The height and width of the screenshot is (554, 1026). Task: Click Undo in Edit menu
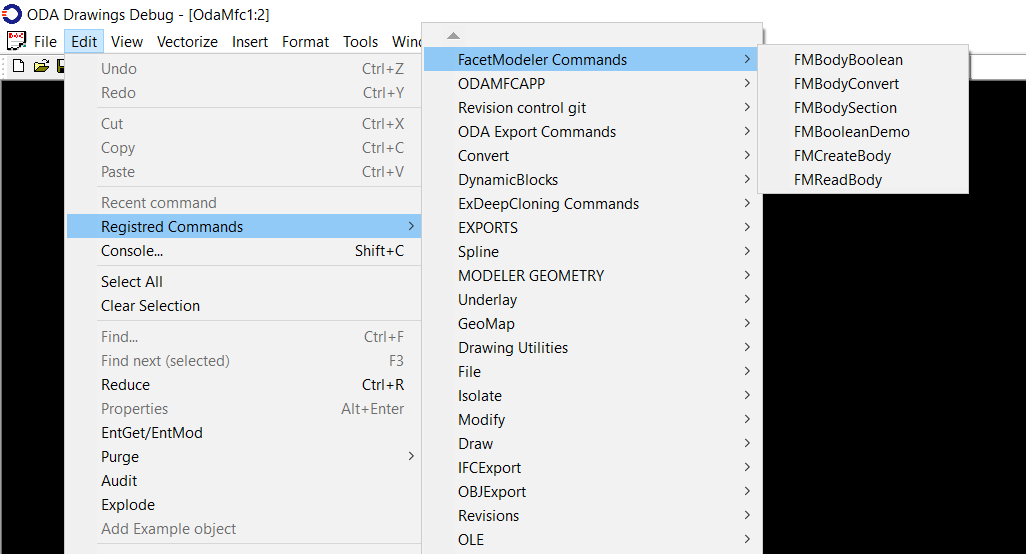(x=243, y=69)
